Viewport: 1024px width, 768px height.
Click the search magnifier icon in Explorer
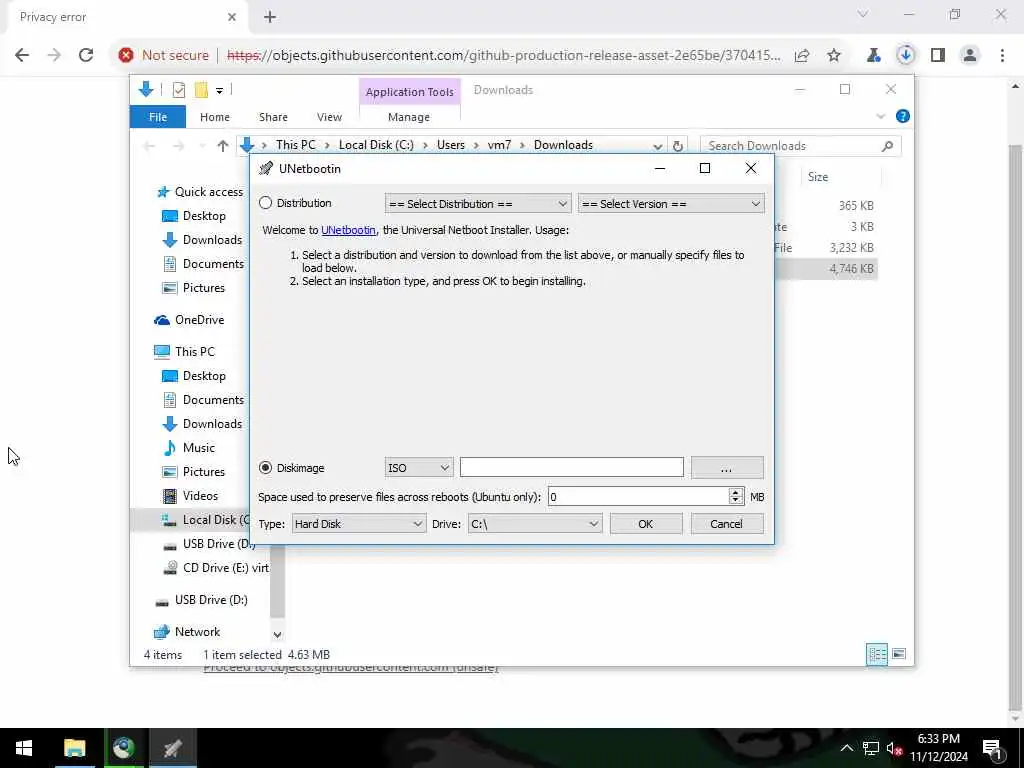(x=887, y=146)
